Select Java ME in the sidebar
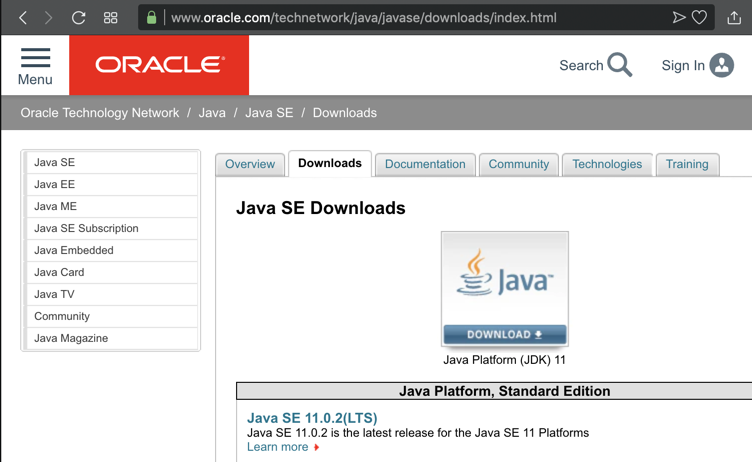 [111, 206]
